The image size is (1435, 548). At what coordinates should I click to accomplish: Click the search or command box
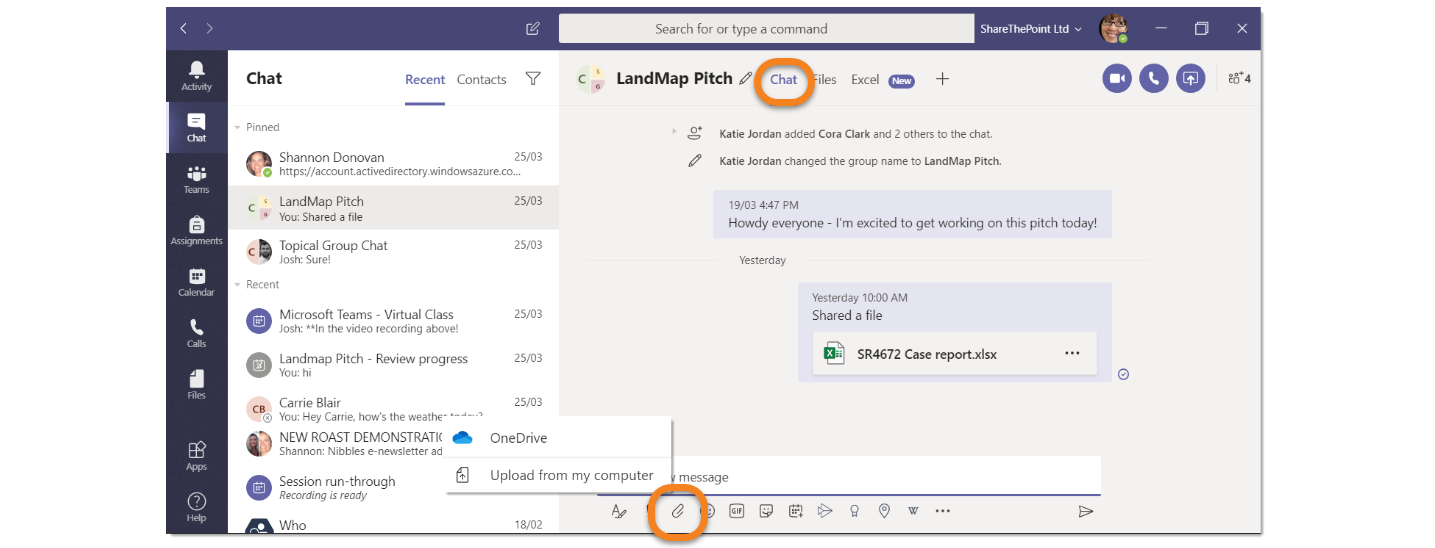coord(766,29)
